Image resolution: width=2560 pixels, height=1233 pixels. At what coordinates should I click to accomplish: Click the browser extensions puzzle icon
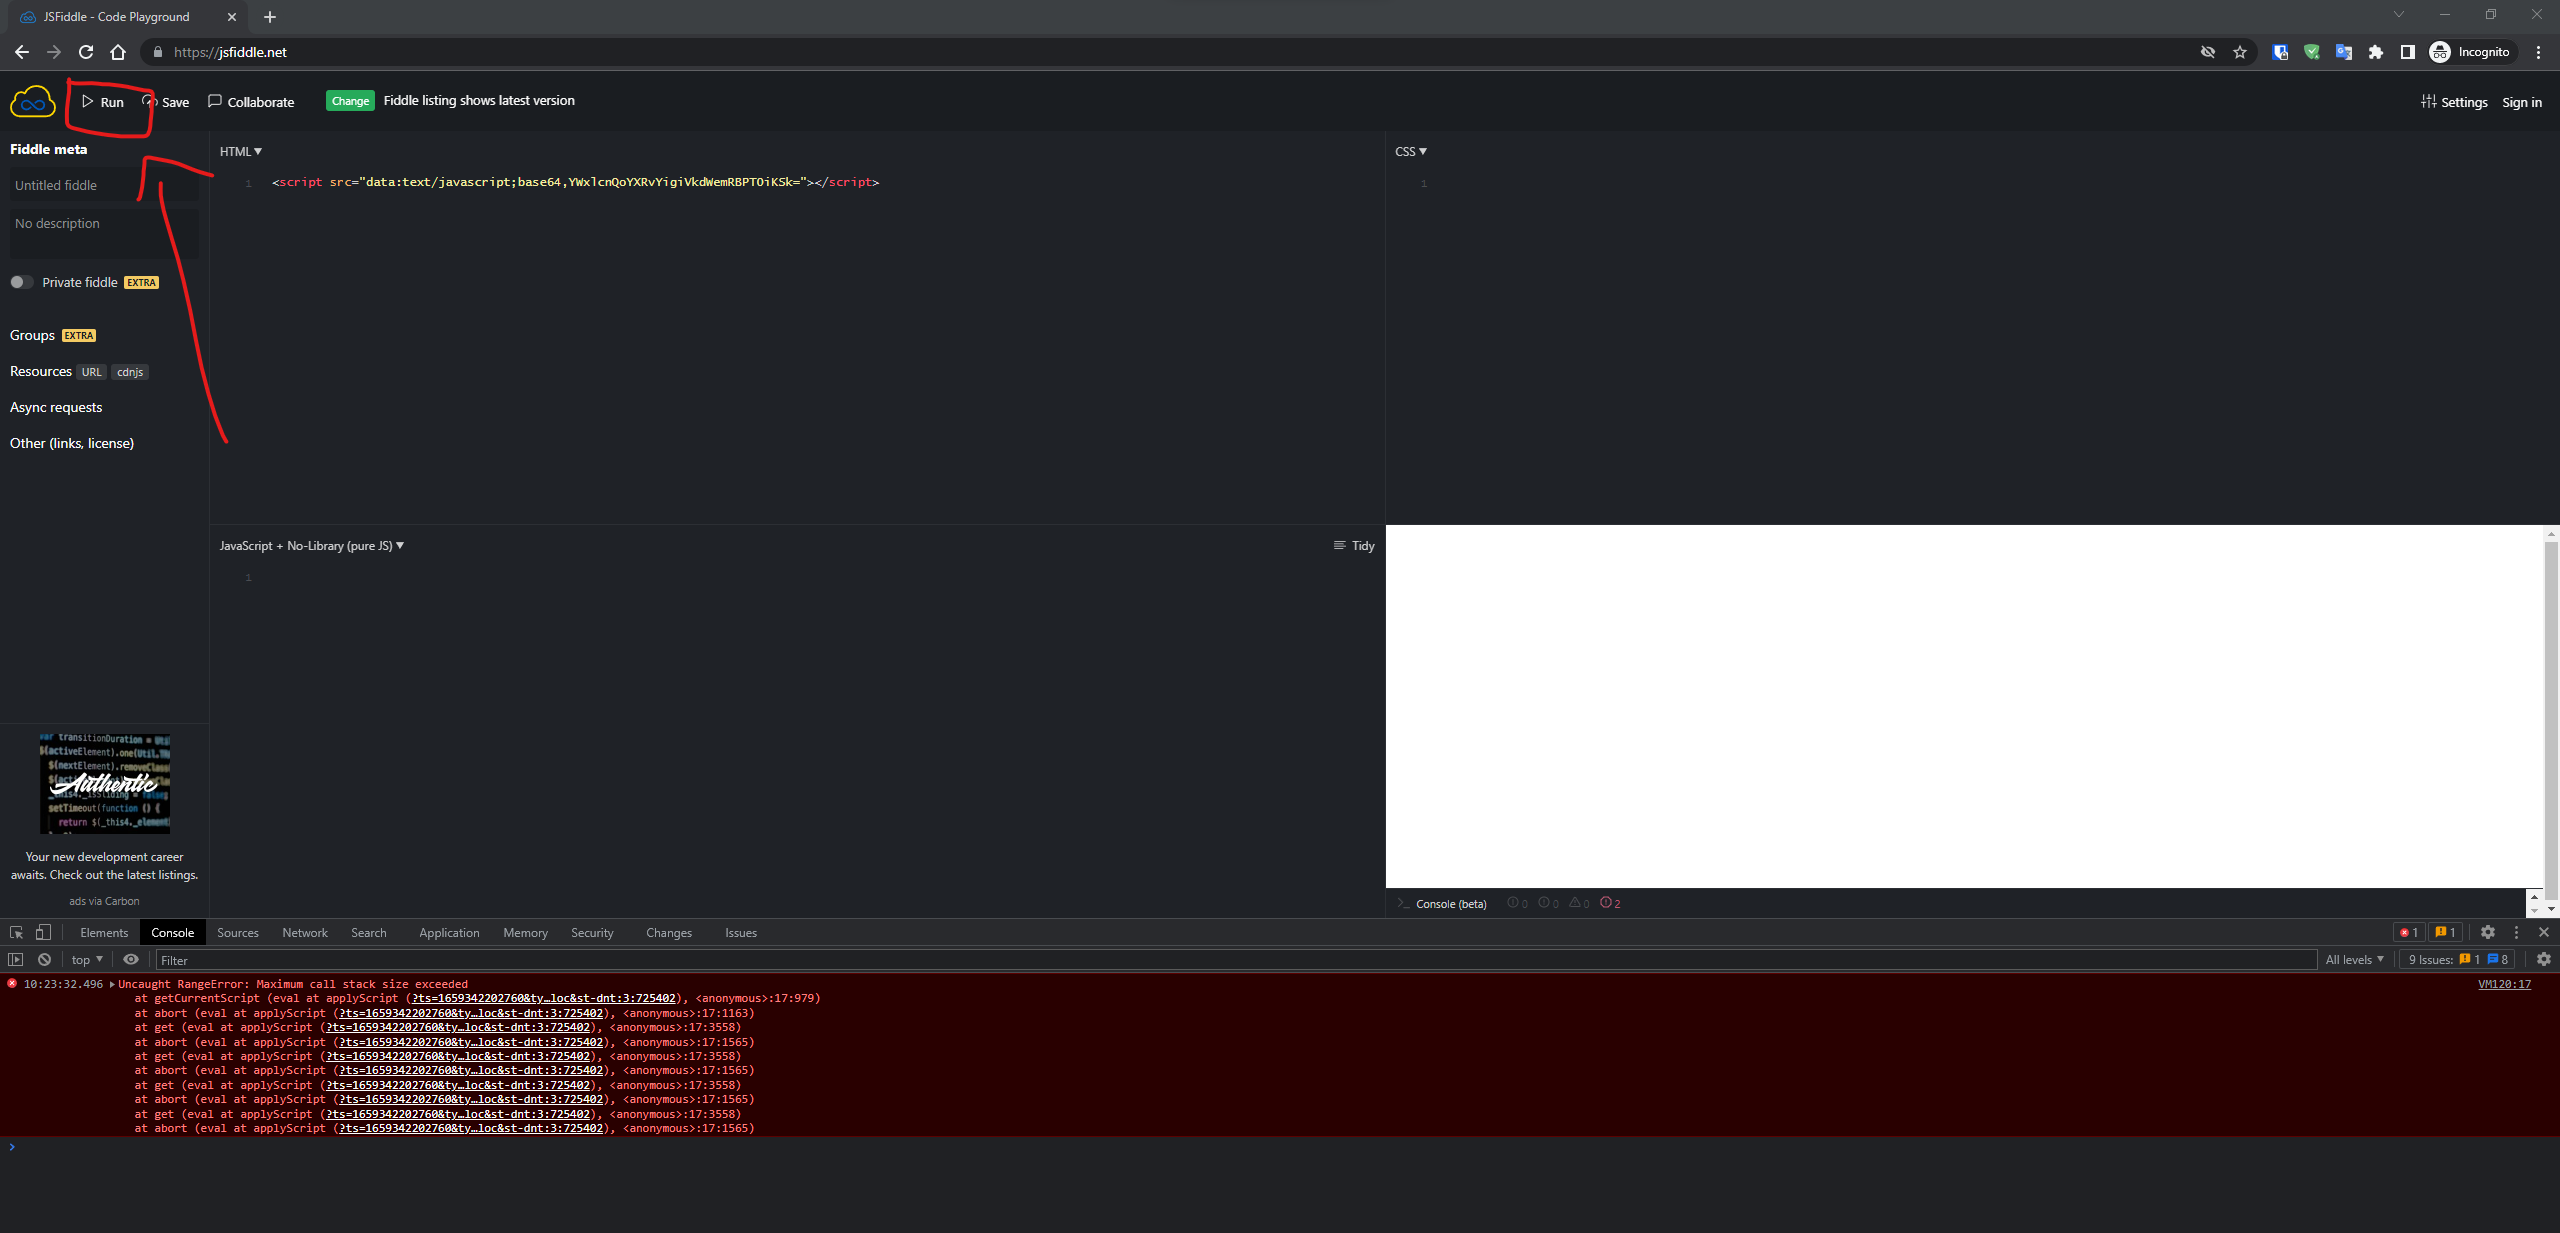[x=2377, y=52]
